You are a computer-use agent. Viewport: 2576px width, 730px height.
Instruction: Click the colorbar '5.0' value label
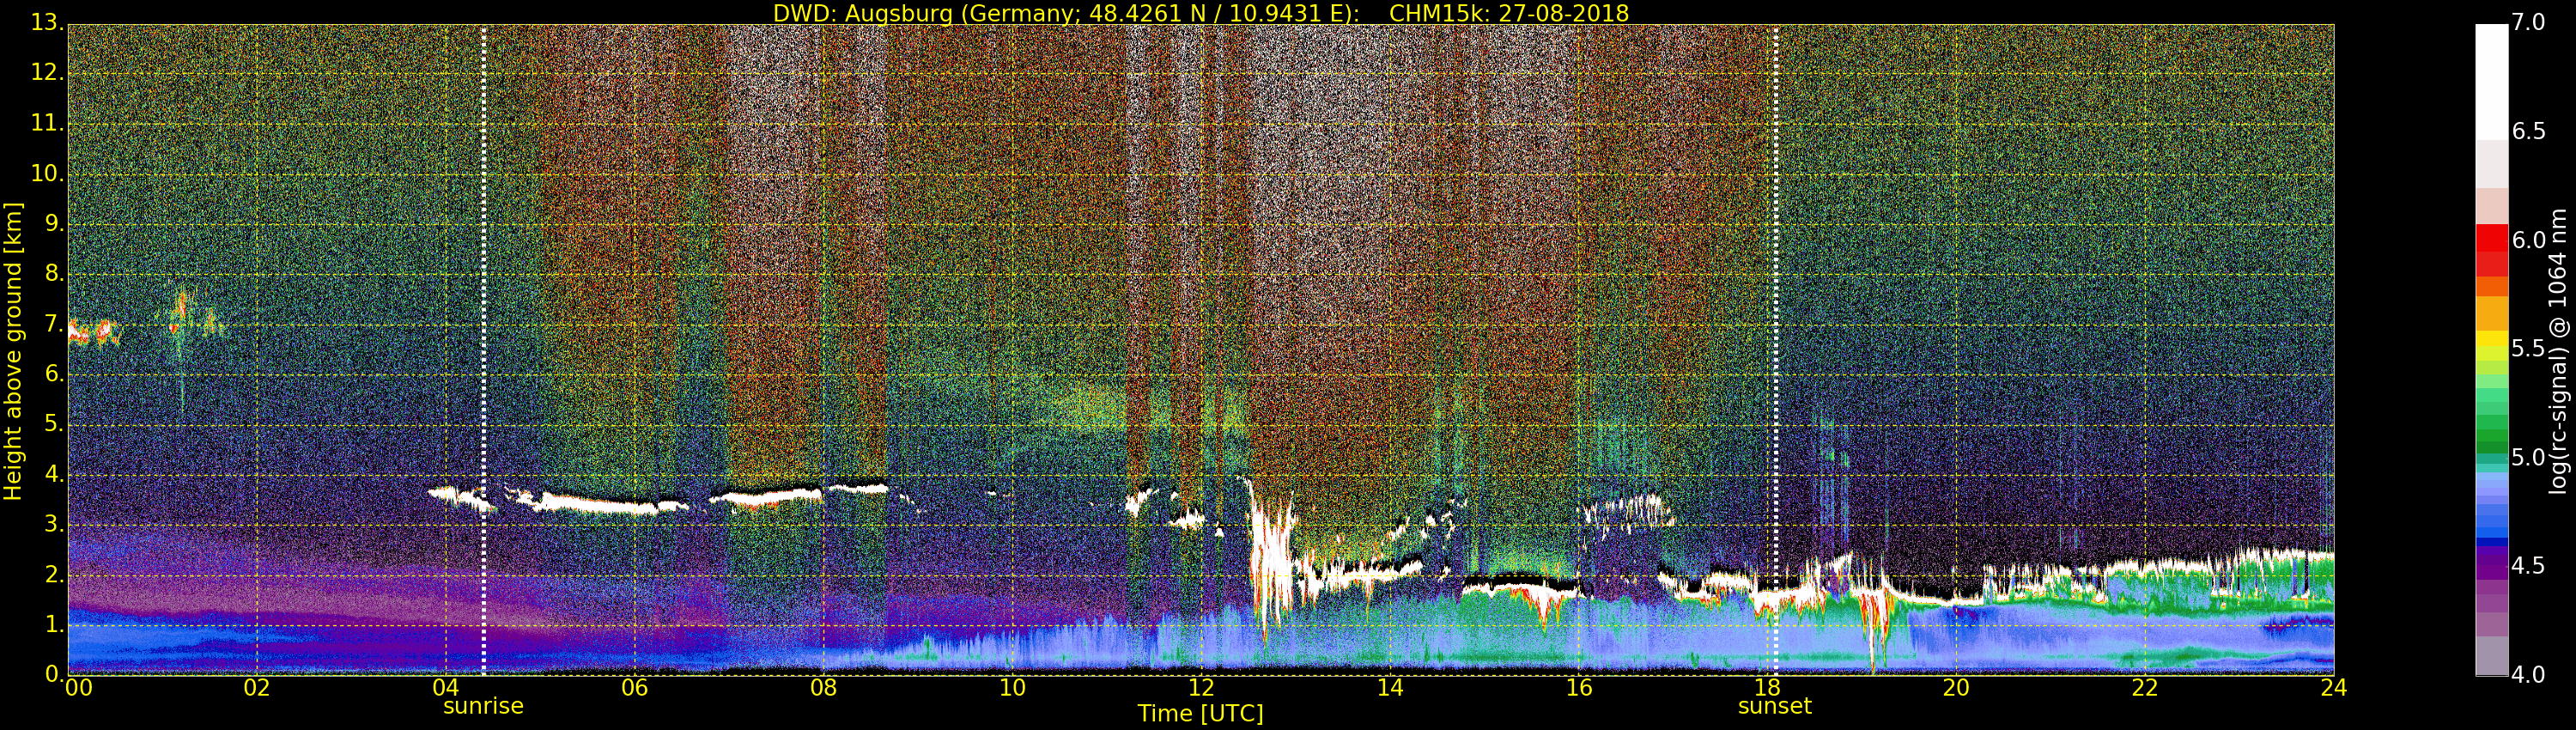coord(2529,457)
